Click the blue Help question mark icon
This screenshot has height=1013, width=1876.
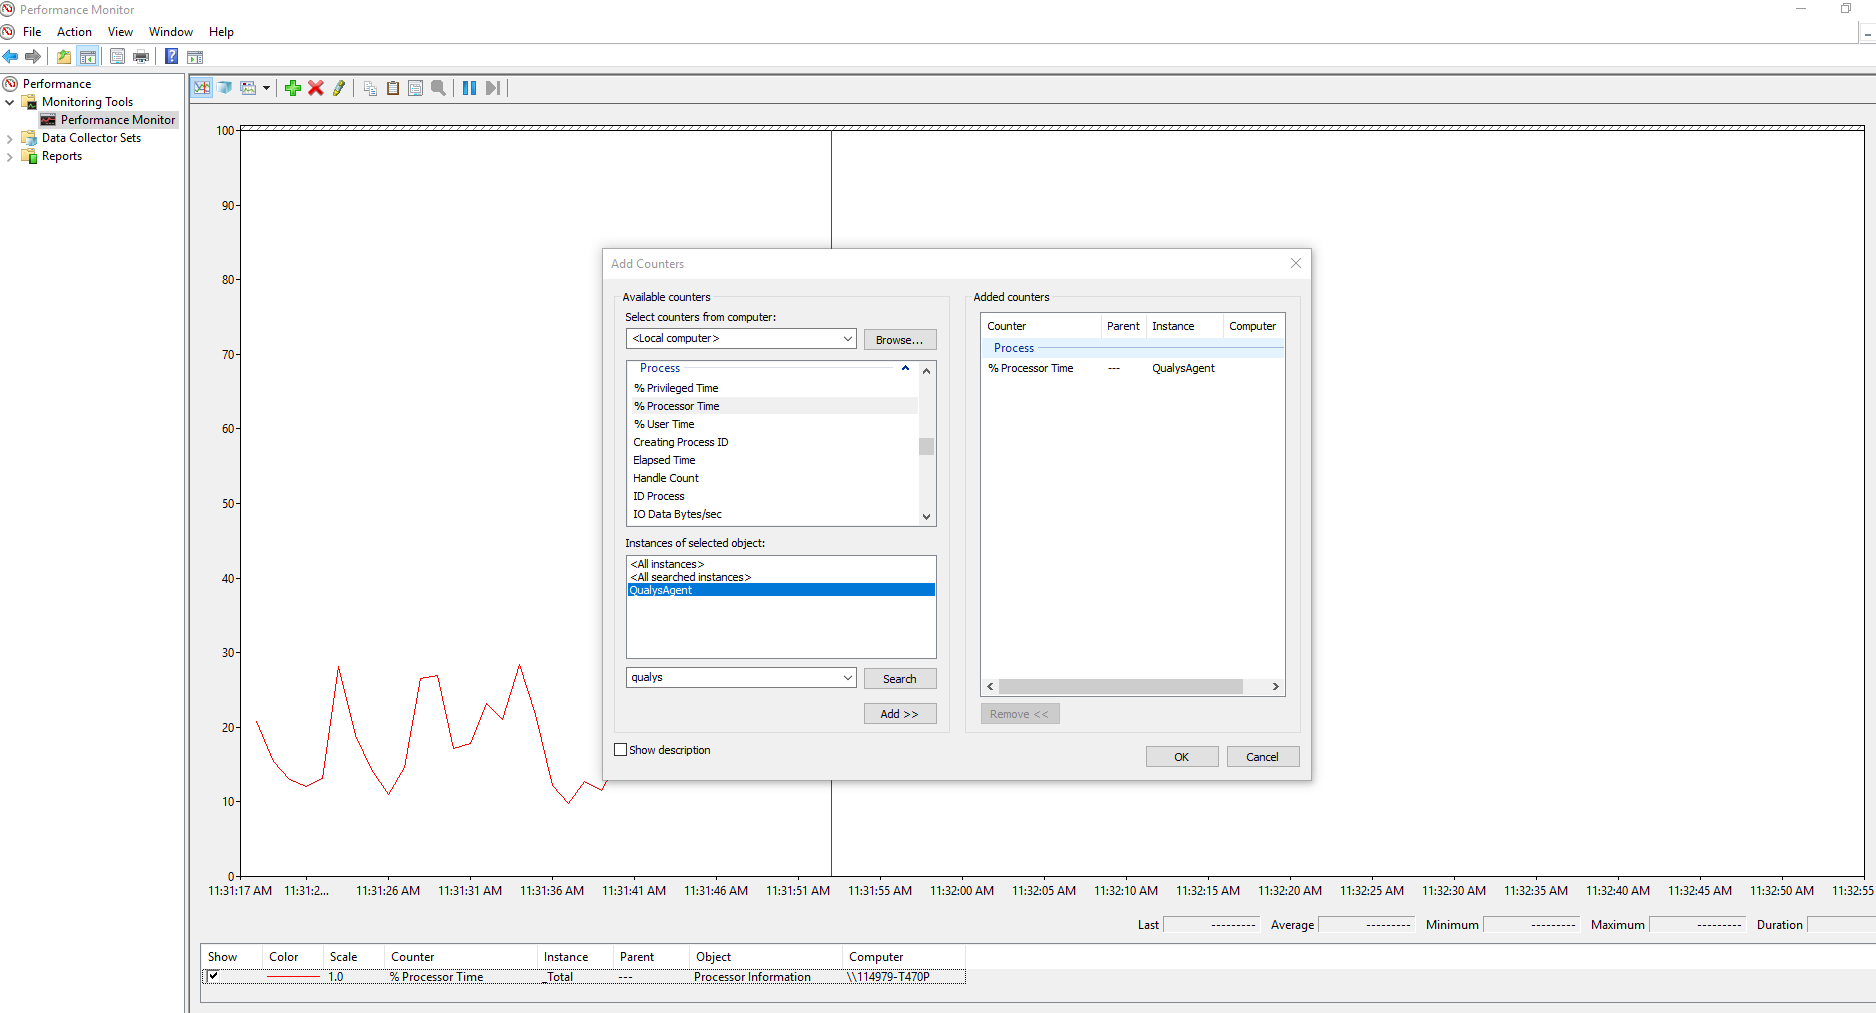[171, 57]
